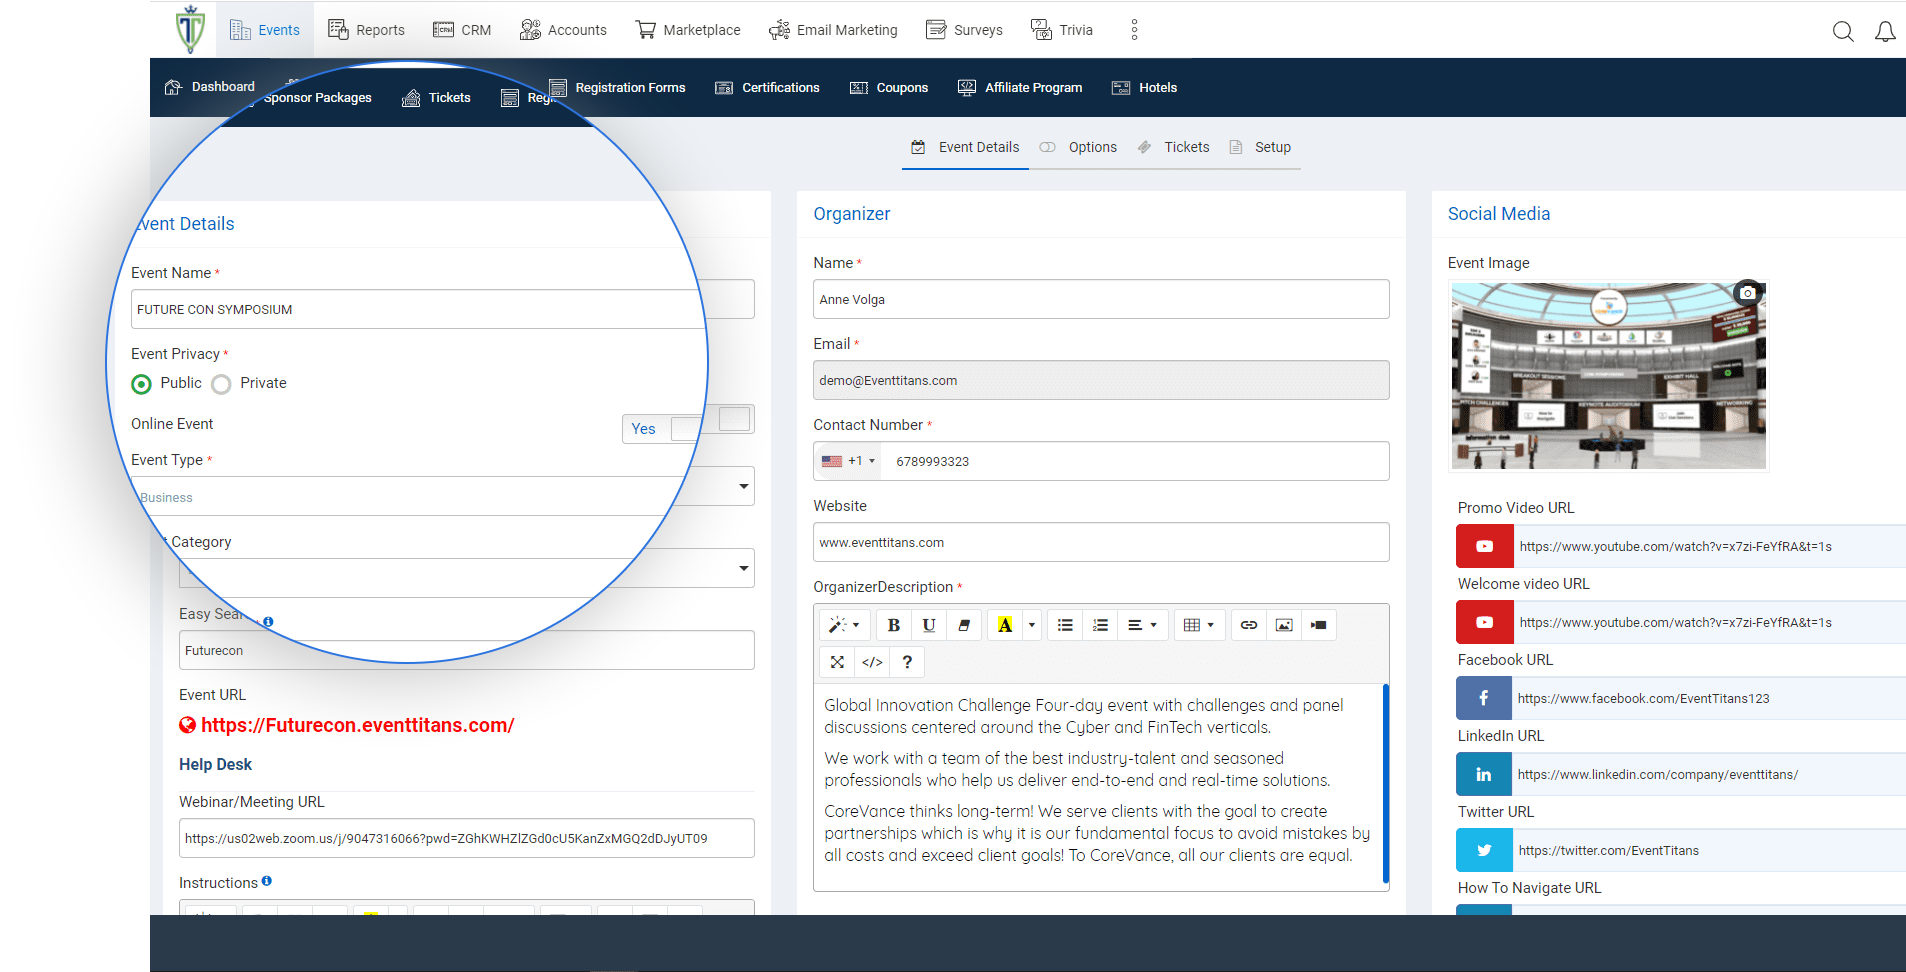Open the Futurecon event URL link
Viewport: 1906px width, 972px height.
[x=356, y=725]
